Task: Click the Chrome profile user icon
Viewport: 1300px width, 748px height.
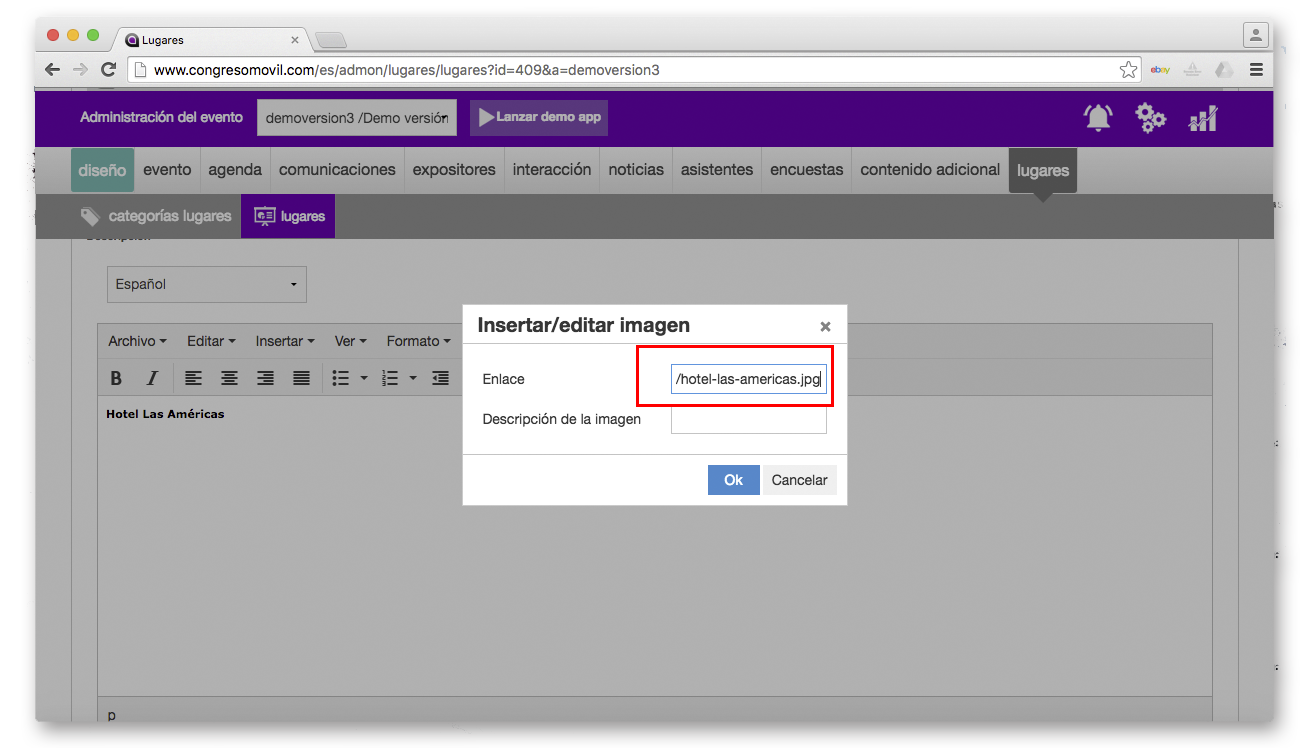Action: click(x=1255, y=35)
